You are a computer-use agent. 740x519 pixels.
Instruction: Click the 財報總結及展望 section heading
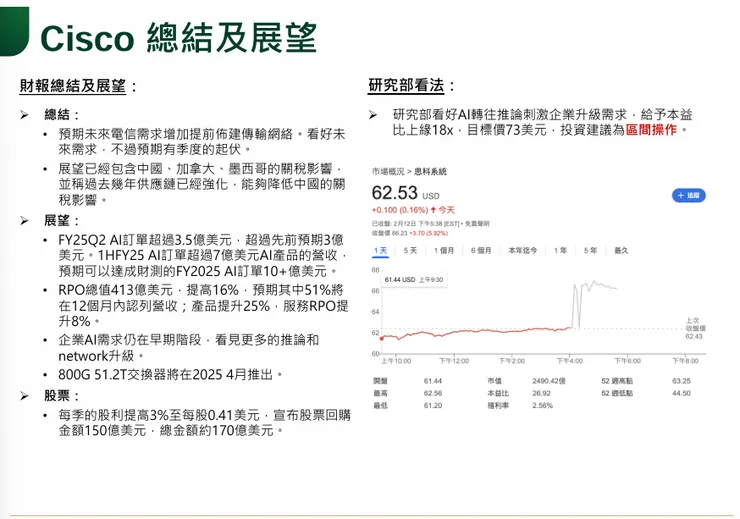point(73,86)
